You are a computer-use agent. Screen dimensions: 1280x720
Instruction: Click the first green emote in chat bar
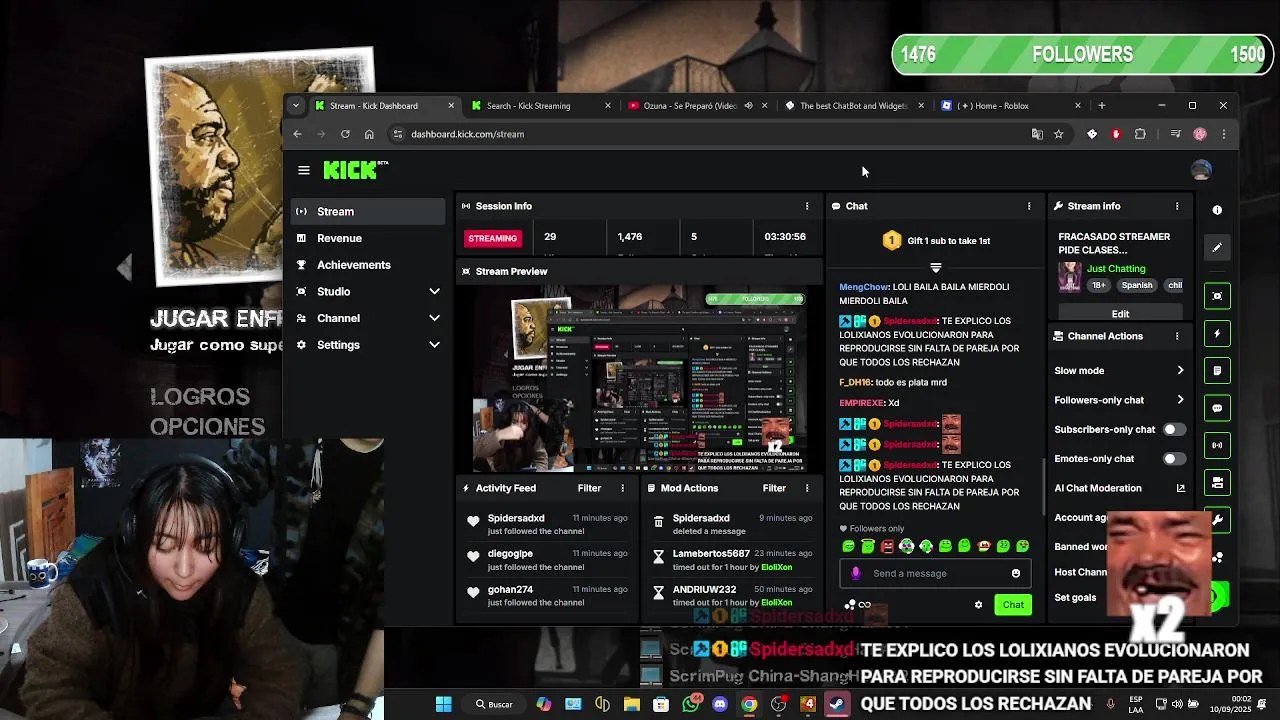click(x=848, y=546)
